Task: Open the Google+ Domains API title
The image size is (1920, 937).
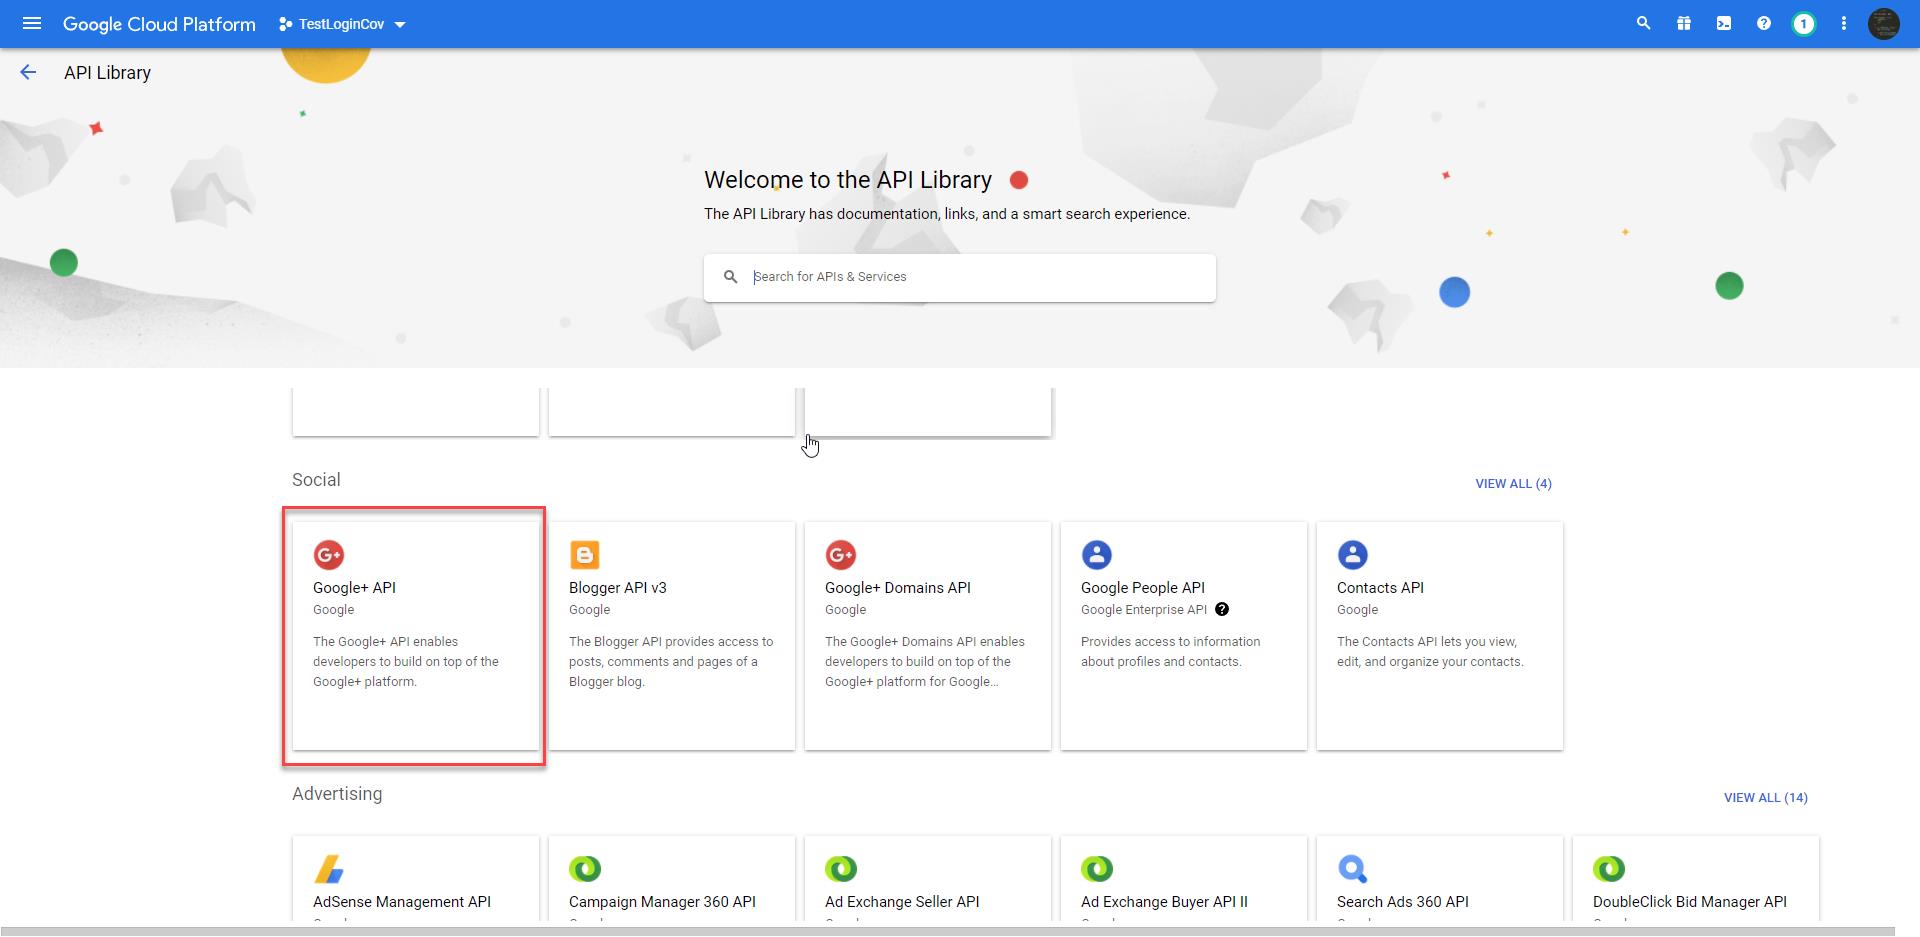Action: (898, 587)
